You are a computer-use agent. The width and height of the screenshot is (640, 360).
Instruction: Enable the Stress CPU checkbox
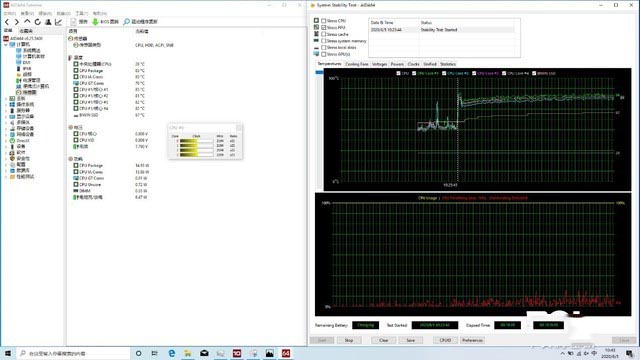(x=324, y=20)
